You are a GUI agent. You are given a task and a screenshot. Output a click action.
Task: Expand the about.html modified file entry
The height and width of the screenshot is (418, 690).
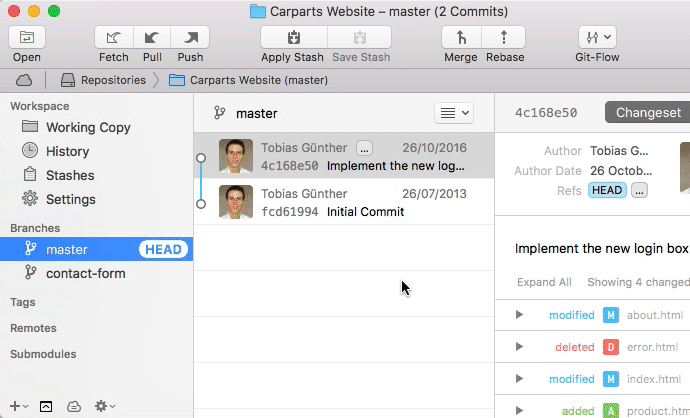[519, 315]
